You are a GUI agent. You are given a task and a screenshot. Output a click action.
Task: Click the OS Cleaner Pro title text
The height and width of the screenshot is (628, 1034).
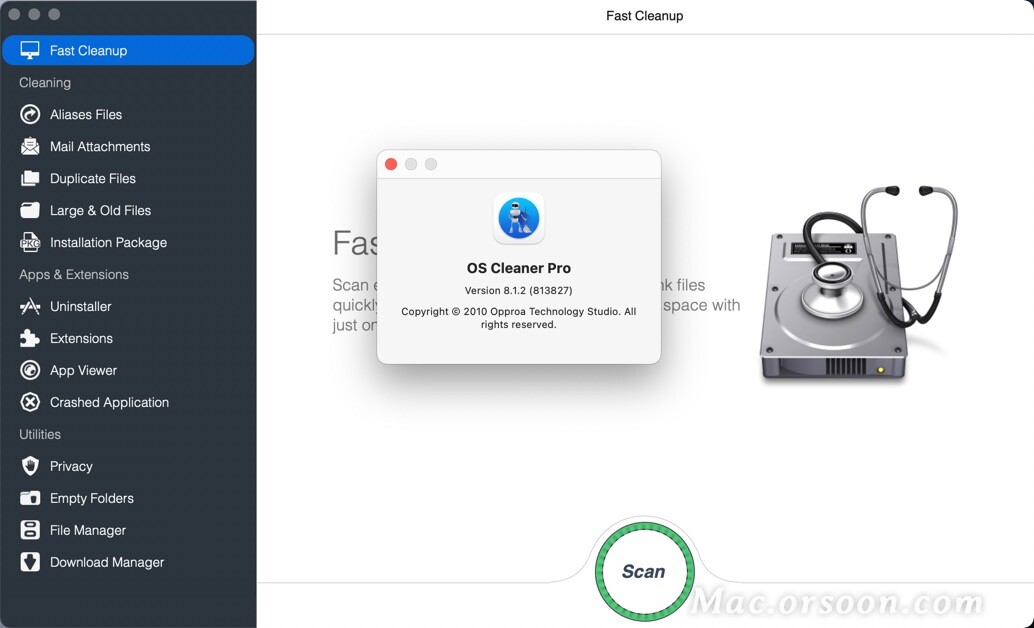pyautogui.click(x=519, y=268)
